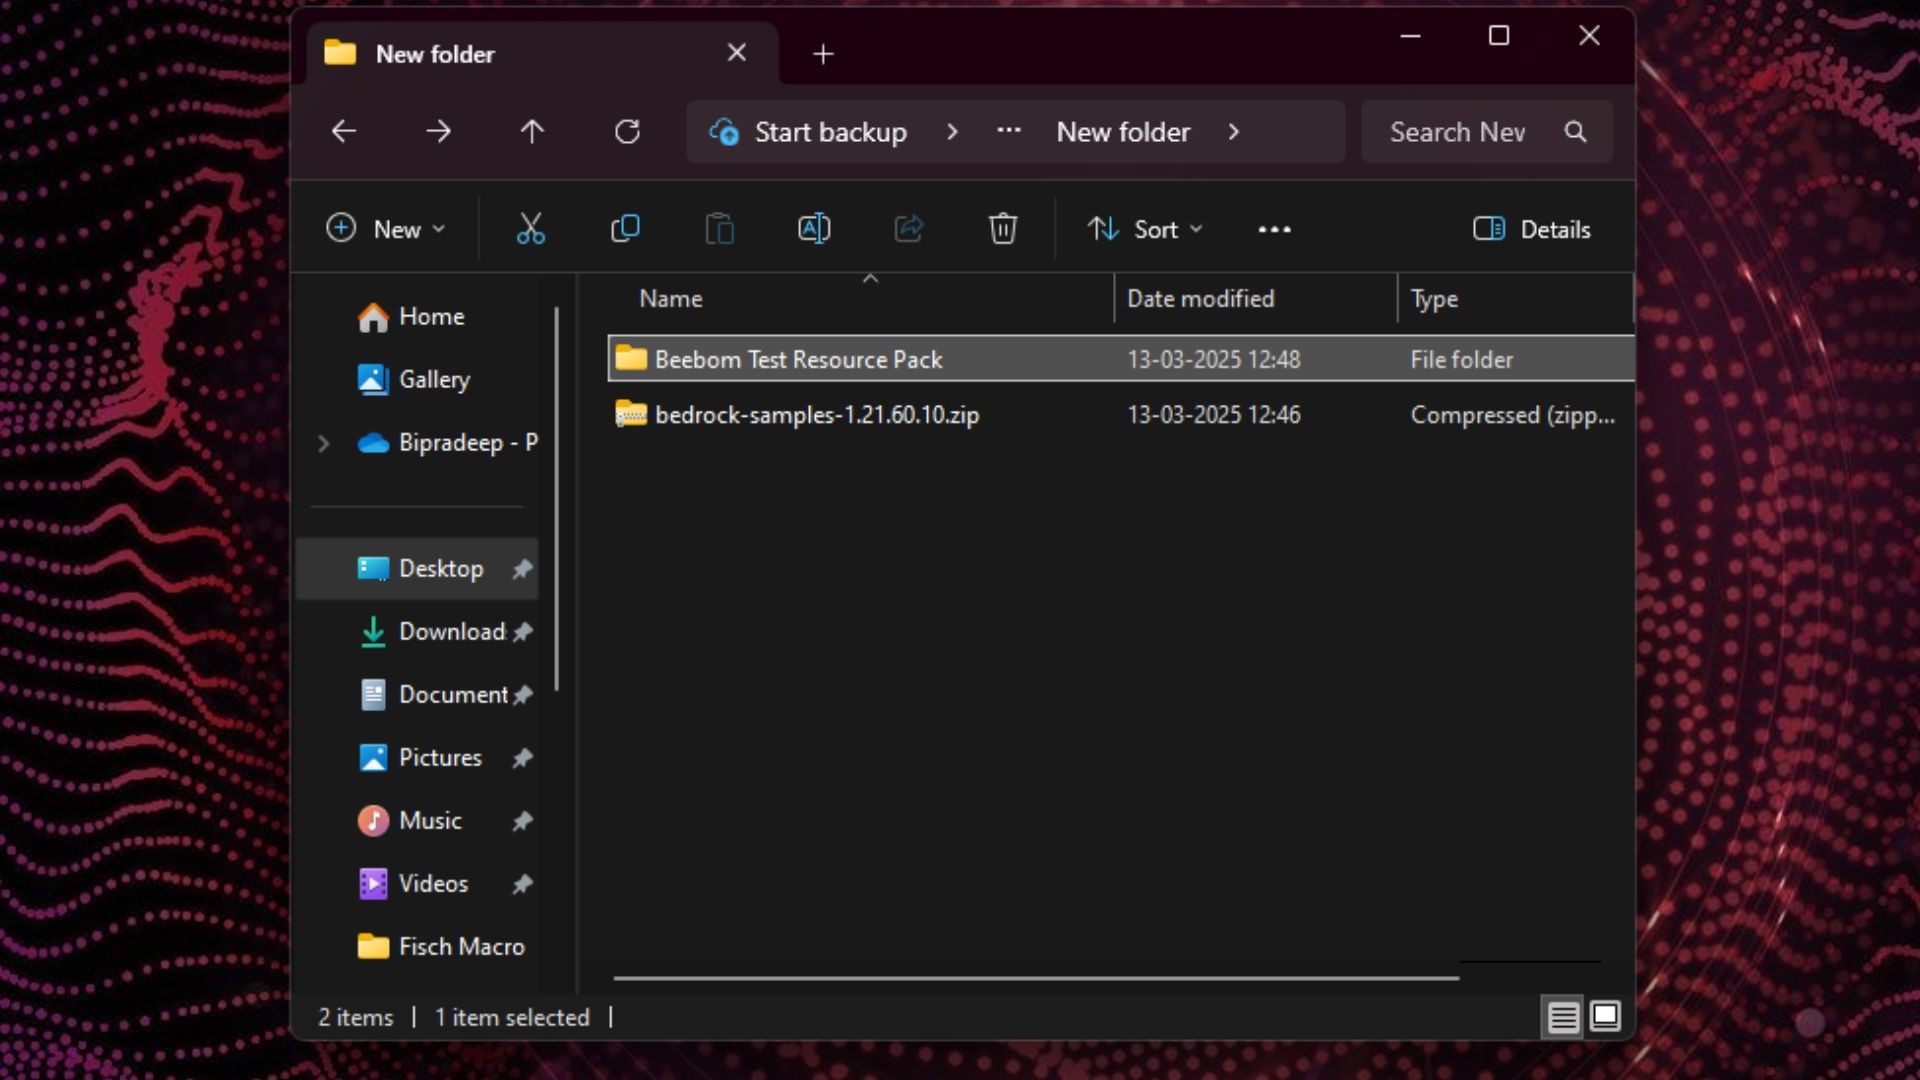The image size is (1920, 1080).
Task: Expand the Bipradeep OneDrive tree node
Action: click(x=323, y=442)
